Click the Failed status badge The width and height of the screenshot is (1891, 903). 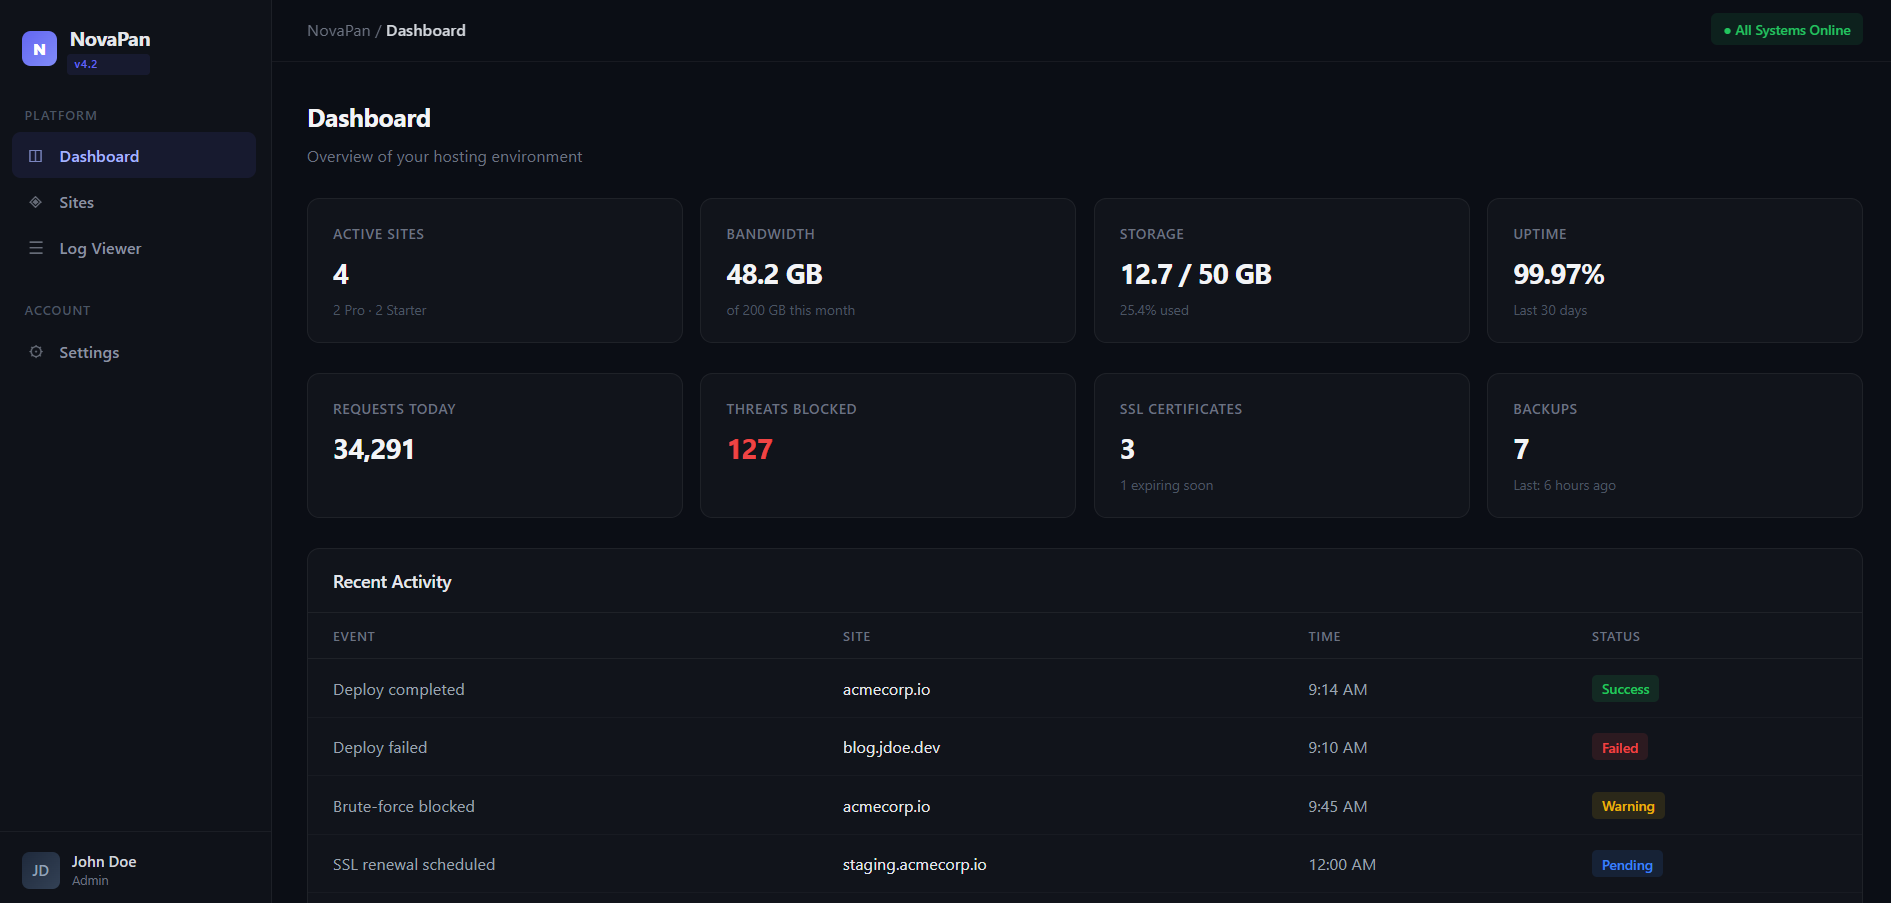click(1619, 748)
